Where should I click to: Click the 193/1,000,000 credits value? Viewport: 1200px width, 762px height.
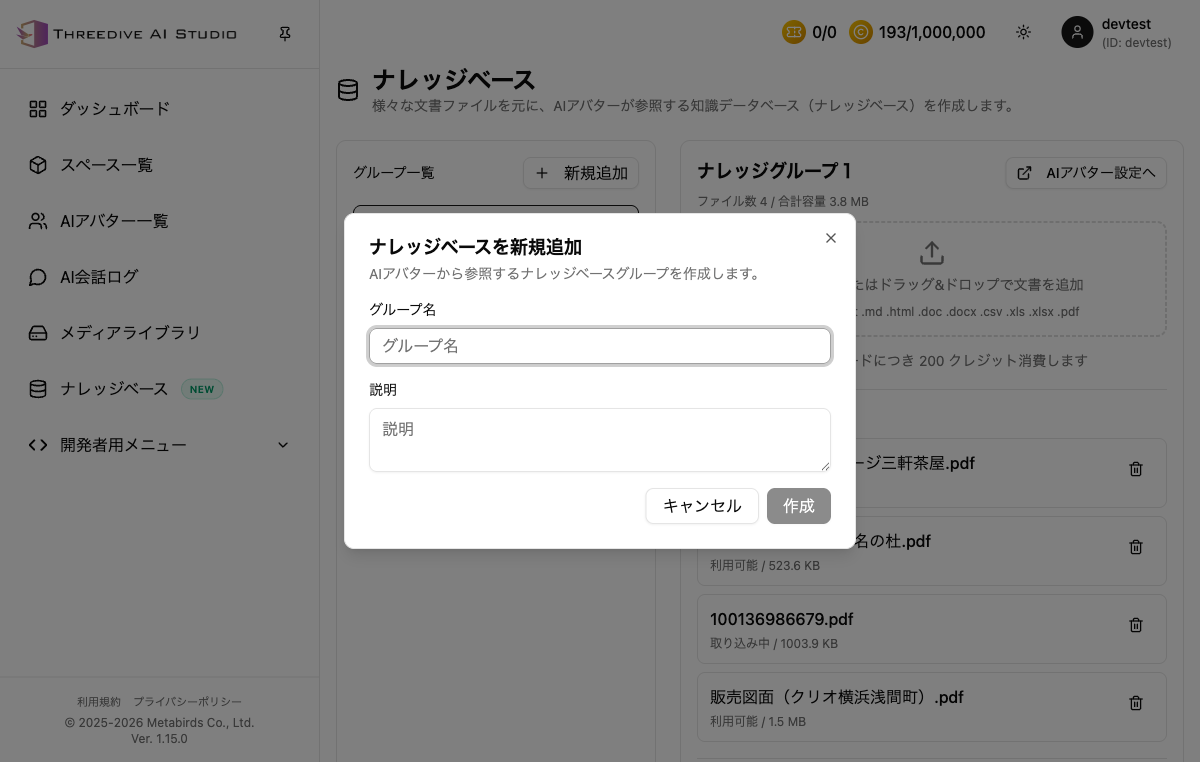tap(932, 32)
